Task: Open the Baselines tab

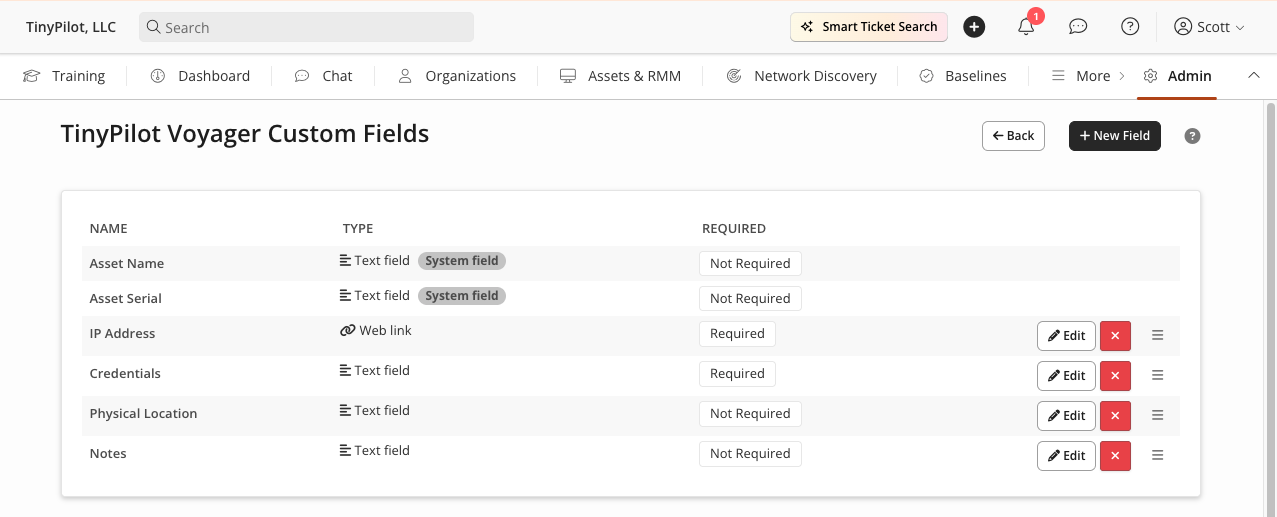Action: click(x=962, y=76)
